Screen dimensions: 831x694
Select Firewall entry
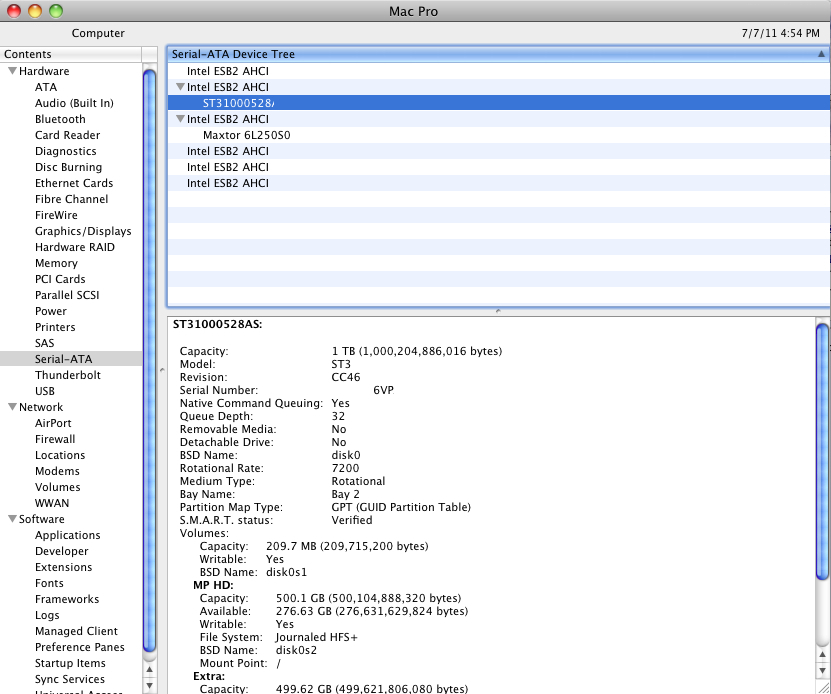pos(55,439)
